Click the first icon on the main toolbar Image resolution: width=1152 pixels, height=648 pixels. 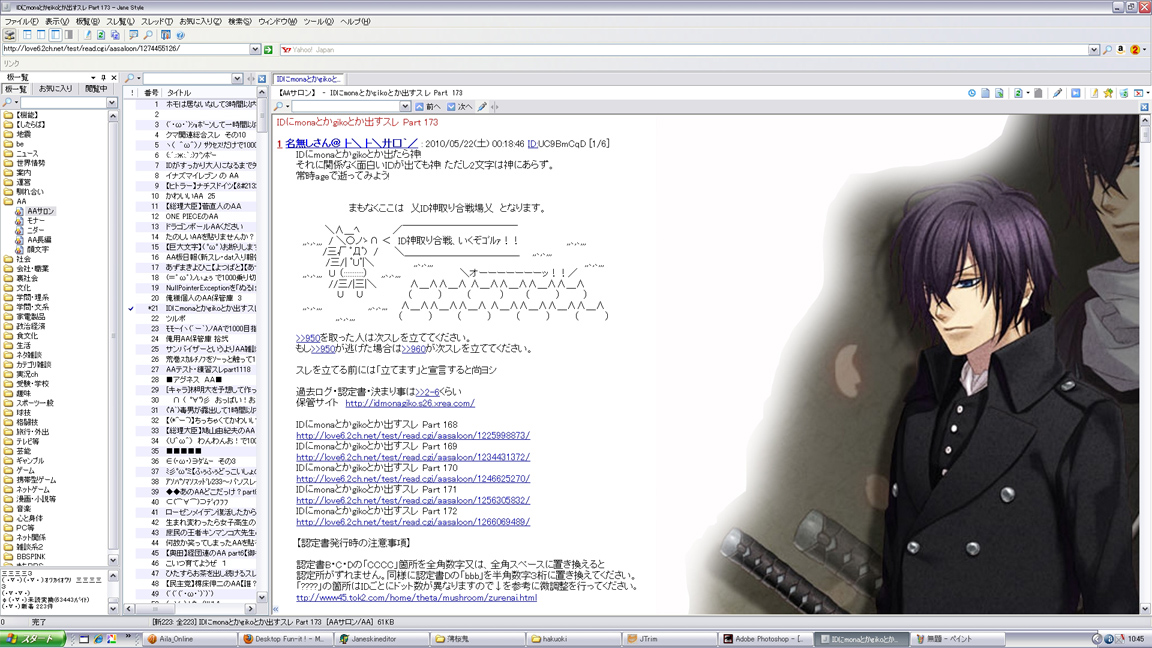[x=10, y=35]
